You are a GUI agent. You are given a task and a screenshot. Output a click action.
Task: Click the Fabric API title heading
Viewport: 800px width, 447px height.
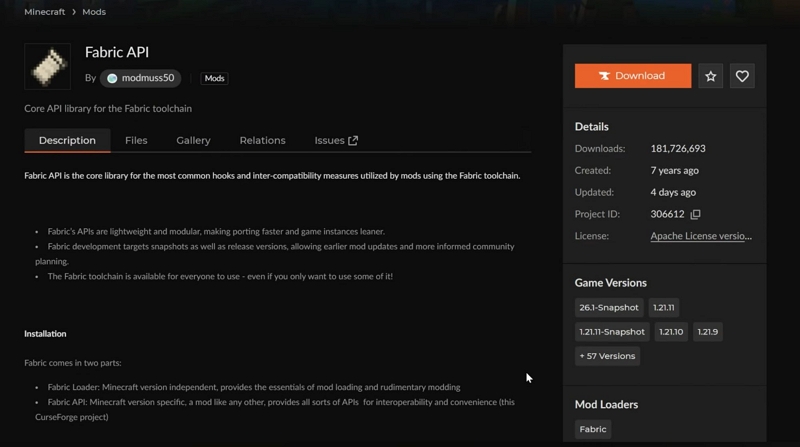tap(117, 52)
